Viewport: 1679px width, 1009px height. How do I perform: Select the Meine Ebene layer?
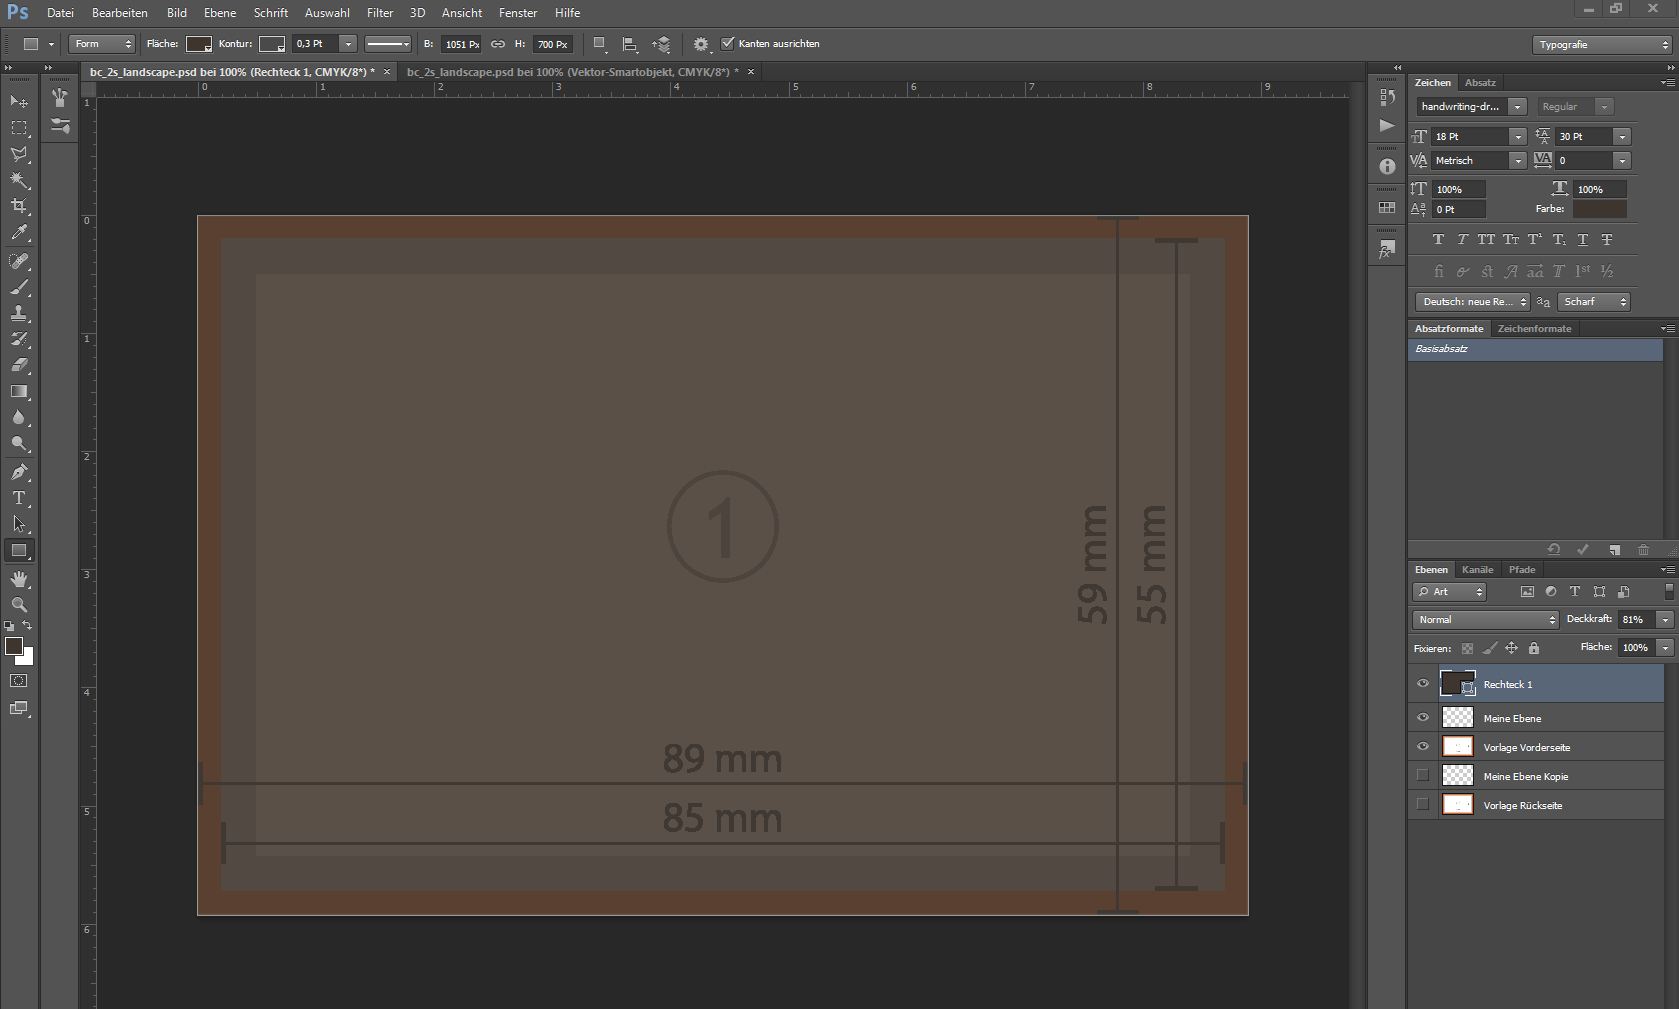coord(1512,718)
